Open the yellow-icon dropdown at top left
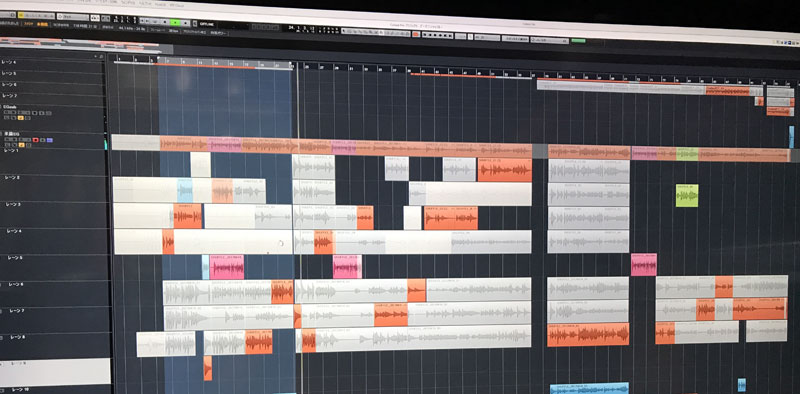The width and height of the screenshot is (800, 394). pyautogui.click(x=36, y=16)
